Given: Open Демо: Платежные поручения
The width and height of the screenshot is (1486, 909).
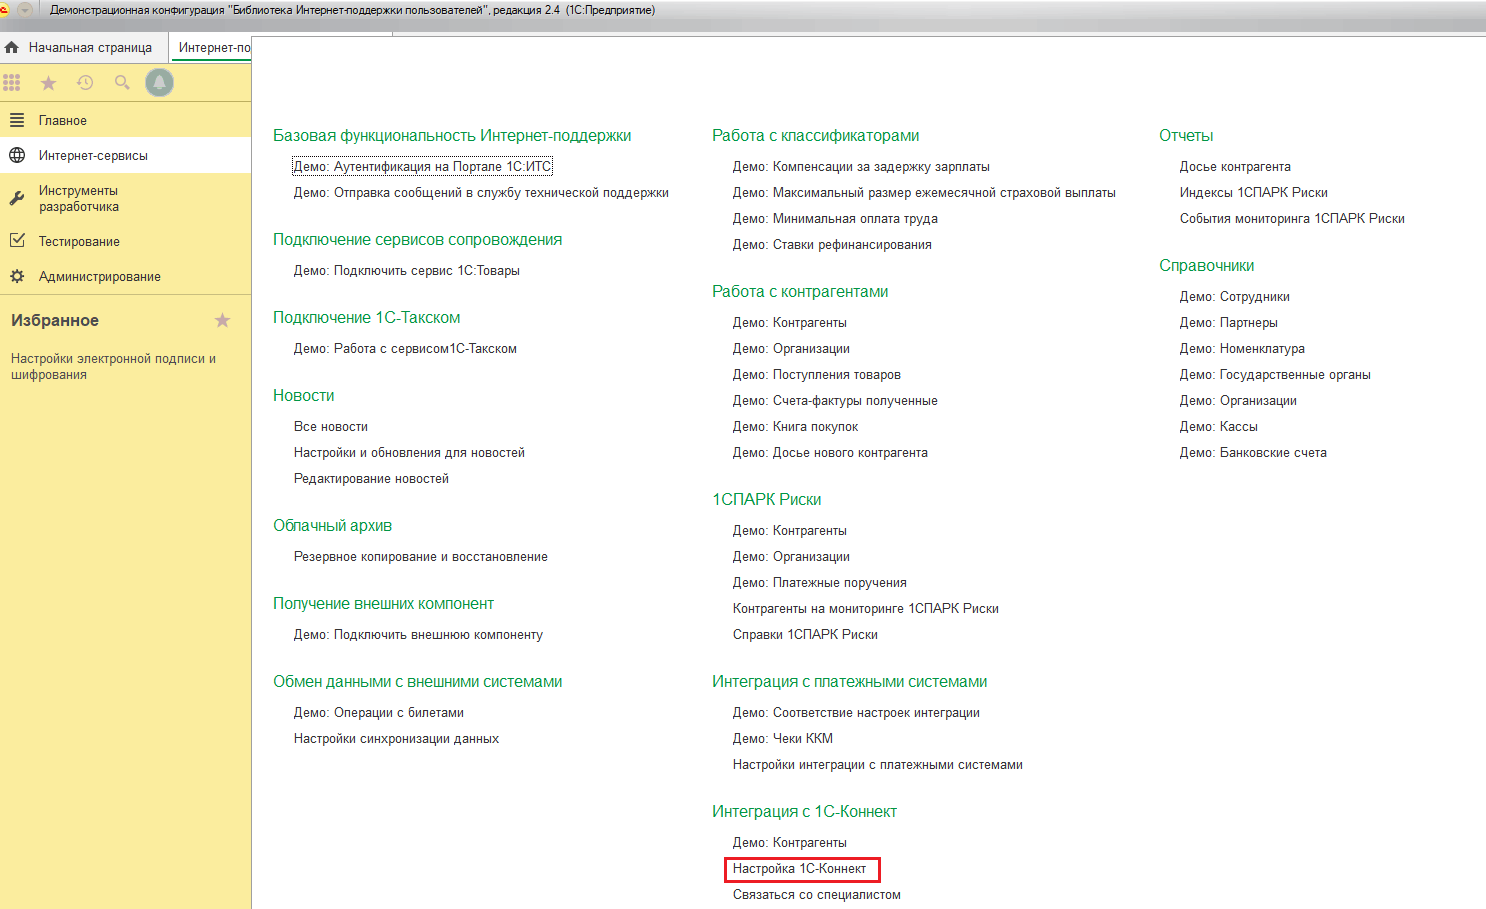Looking at the screenshot, I should pos(820,582).
